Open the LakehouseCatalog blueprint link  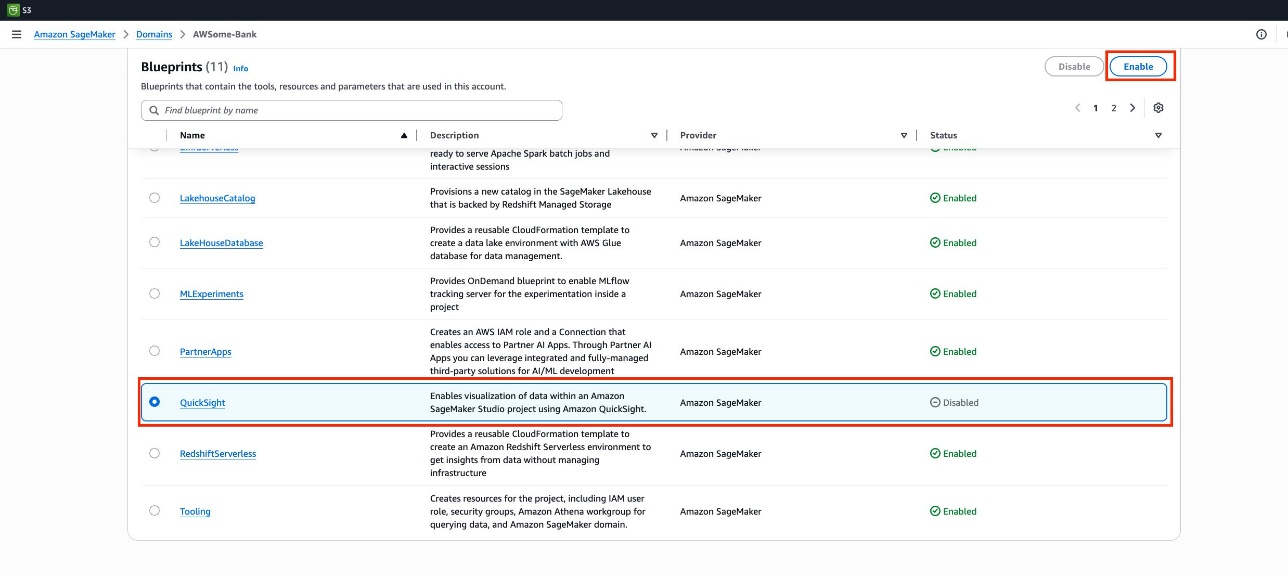click(217, 198)
